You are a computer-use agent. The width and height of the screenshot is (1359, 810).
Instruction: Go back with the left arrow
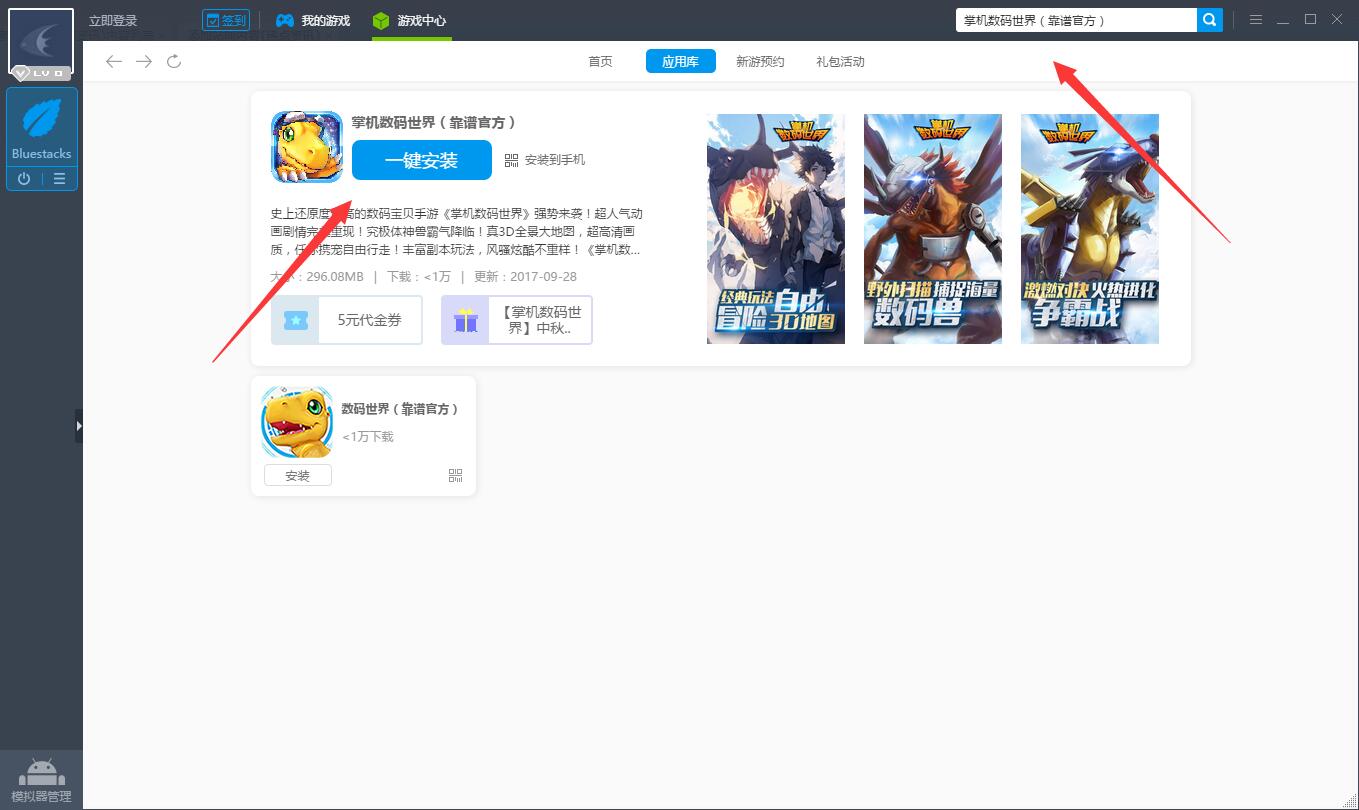point(114,62)
